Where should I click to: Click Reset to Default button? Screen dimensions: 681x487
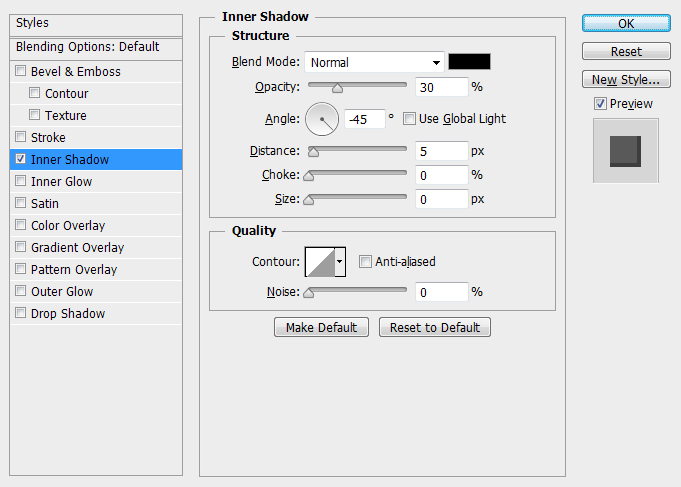pos(434,327)
